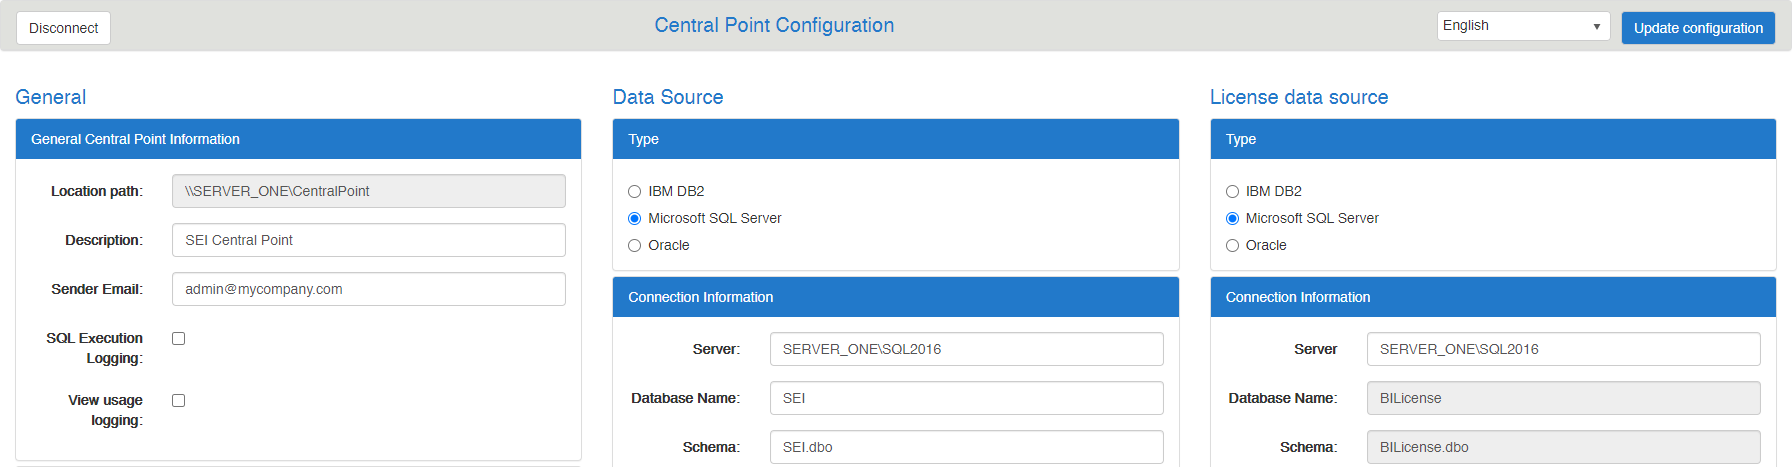The width and height of the screenshot is (1792, 467).
Task: Click Data Source Database Name field
Action: (966, 398)
